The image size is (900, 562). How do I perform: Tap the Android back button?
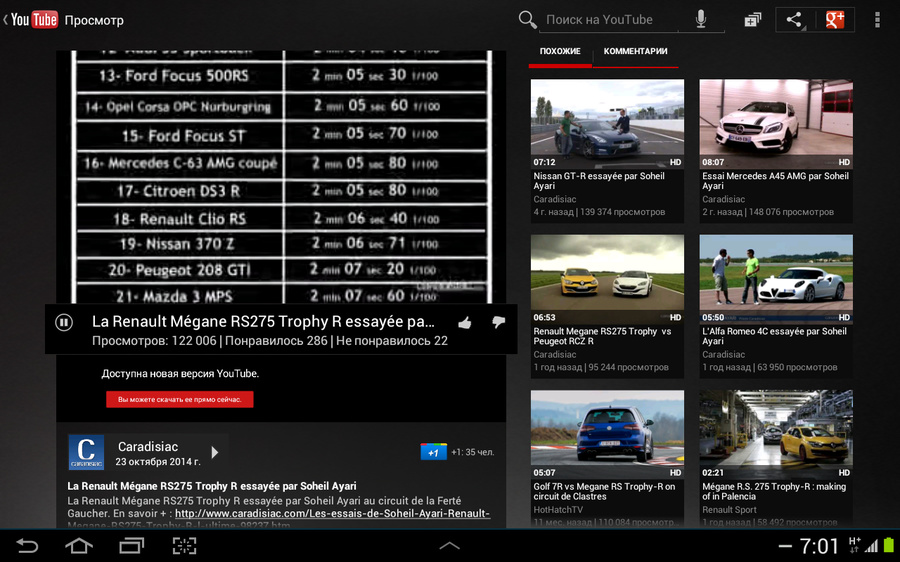[x=27, y=545]
